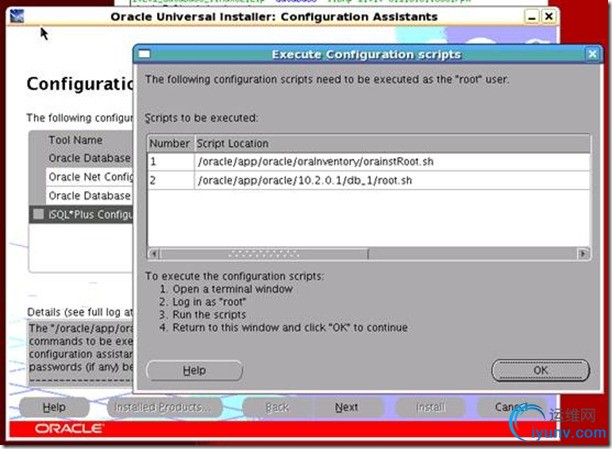Toggle the iSQL*Plus Configuration checkbox
Screen dimensions: 612x449
point(39,214)
